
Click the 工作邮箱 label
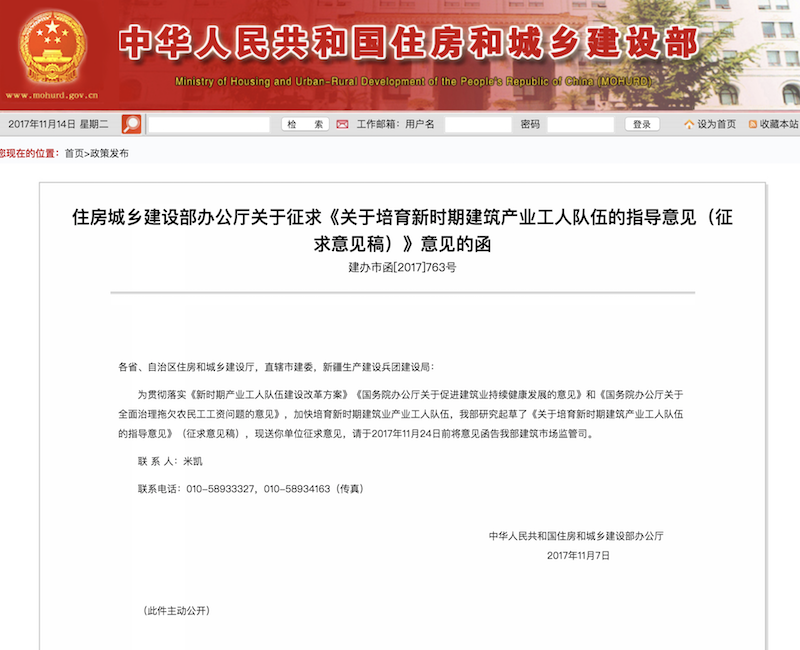[377, 124]
